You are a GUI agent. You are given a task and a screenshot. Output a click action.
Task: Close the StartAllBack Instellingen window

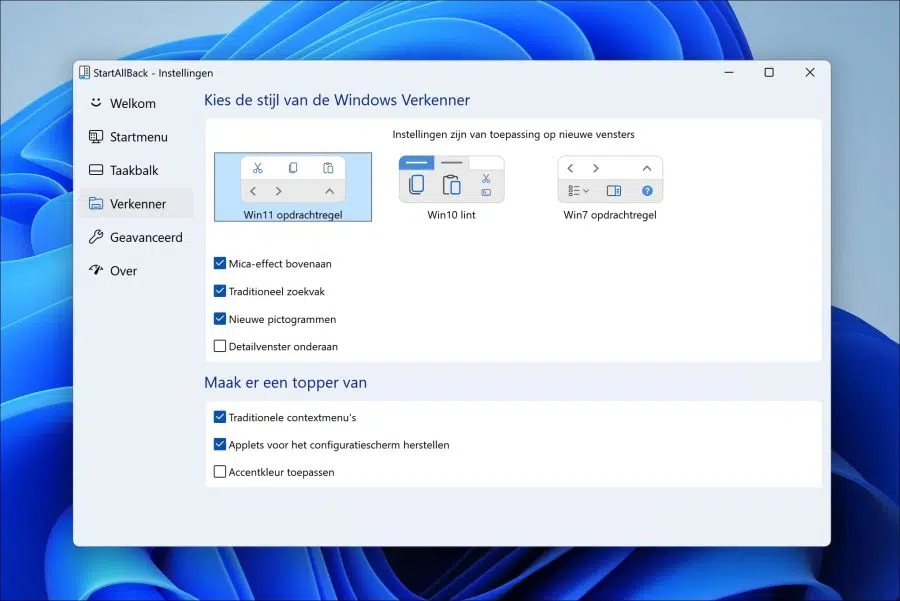pos(810,72)
